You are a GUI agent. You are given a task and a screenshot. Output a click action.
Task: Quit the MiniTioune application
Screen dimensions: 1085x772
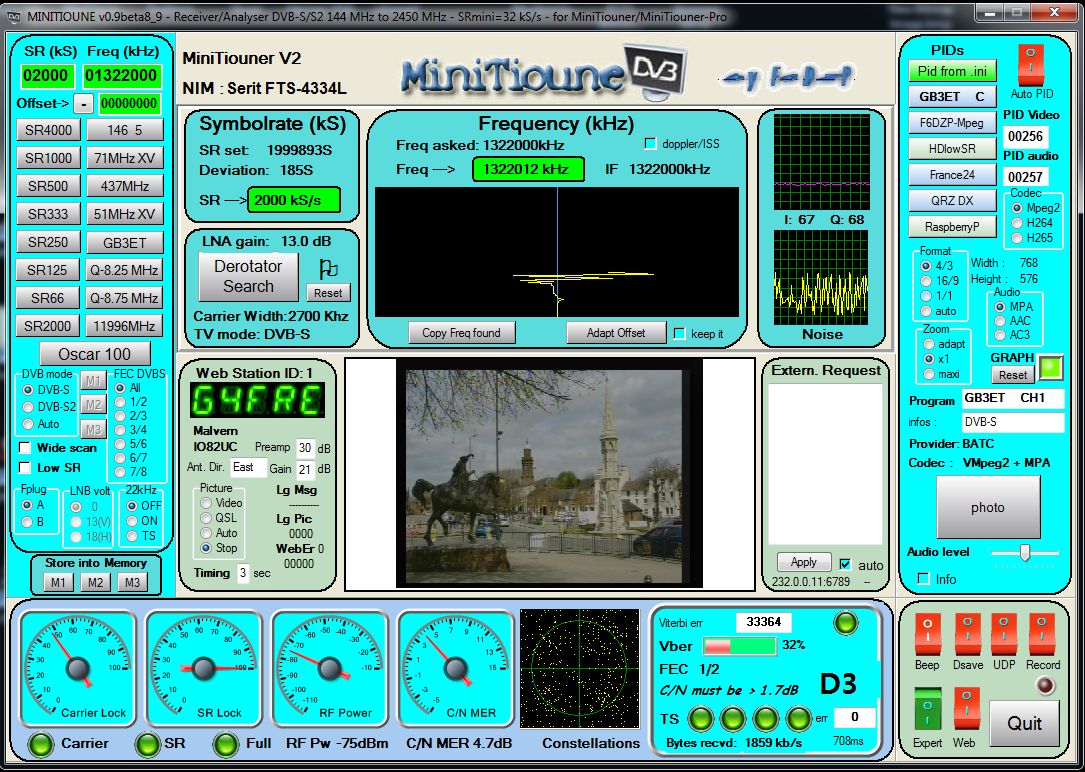[x=1024, y=724]
